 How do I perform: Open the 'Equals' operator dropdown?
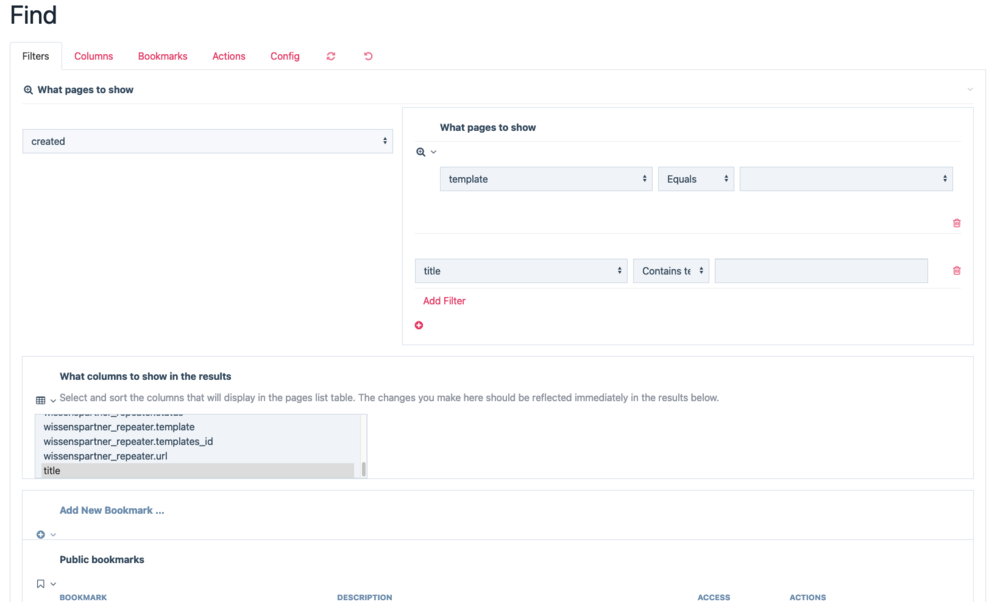695,179
